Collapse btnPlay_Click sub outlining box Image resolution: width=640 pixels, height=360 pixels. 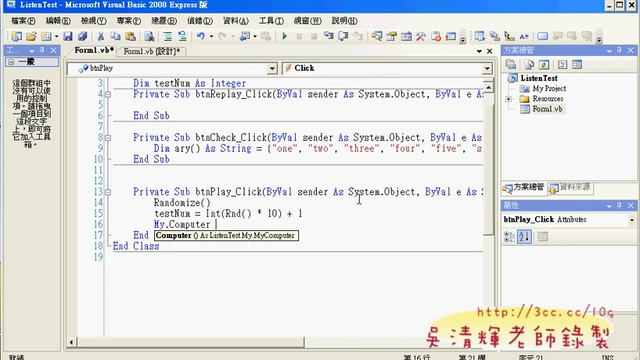(108, 192)
